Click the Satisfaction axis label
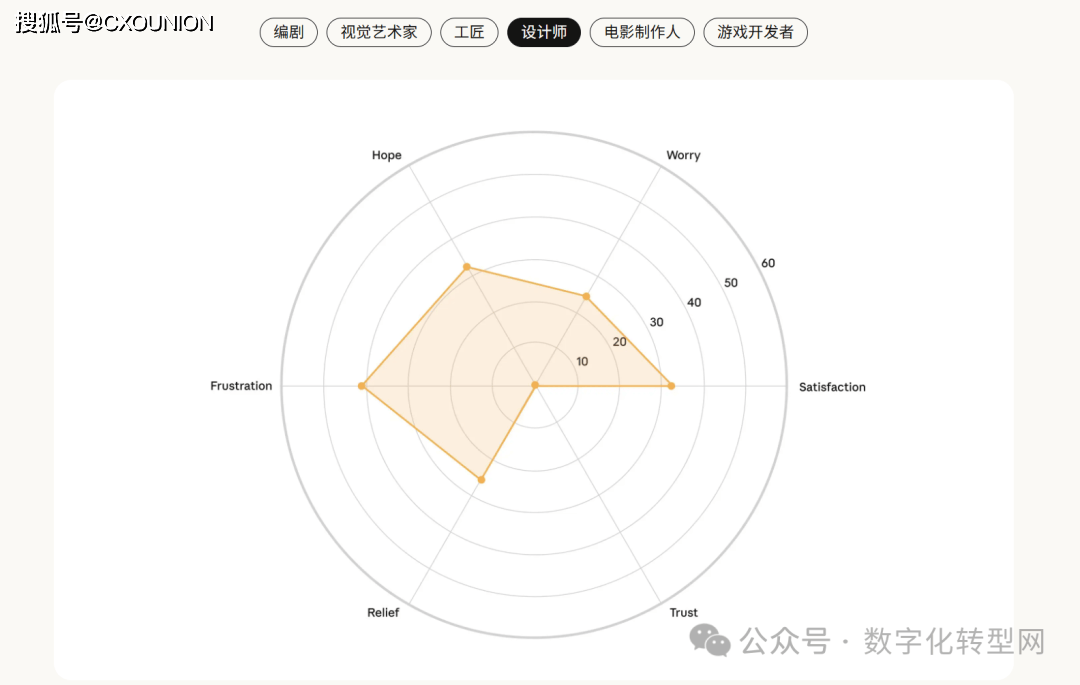 pos(832,387)
